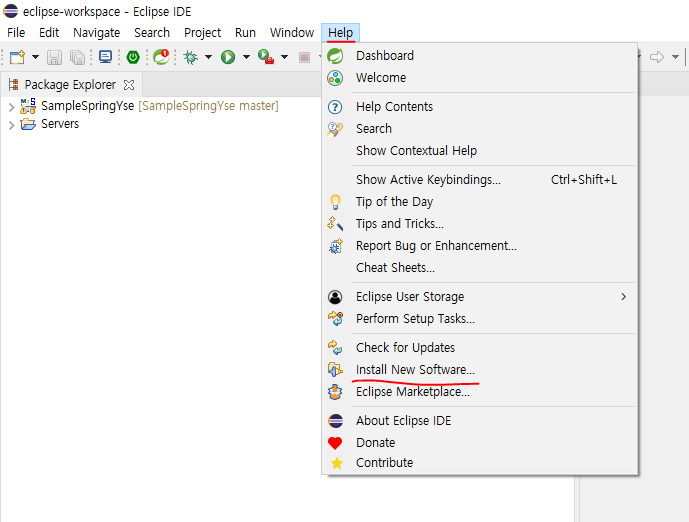The width and height of the screenshot is (689, 522).
Task: Click the Spring leaf Dashboard icon
Action: pos(335,56)
